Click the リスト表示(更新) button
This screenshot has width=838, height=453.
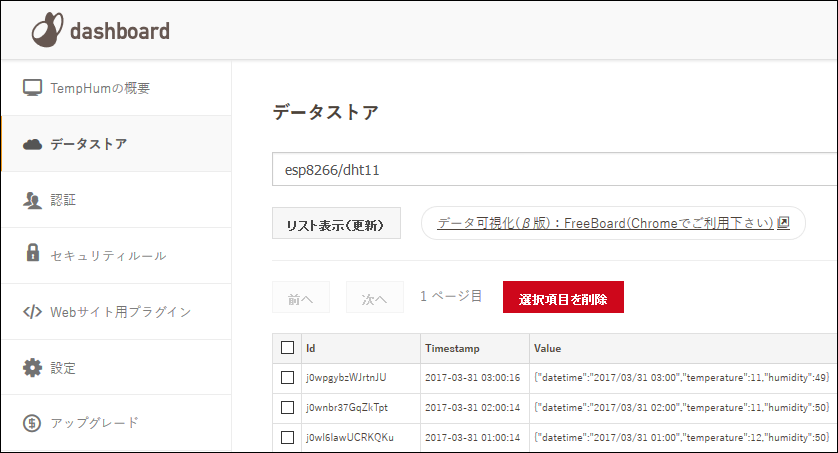[336, 223]
